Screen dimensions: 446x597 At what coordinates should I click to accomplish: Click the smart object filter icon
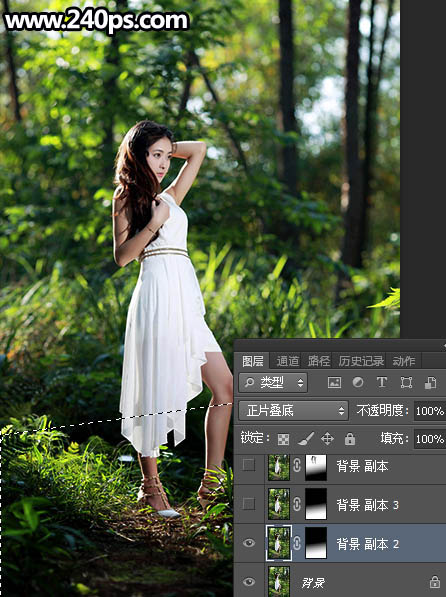click(x=430, y=383)
